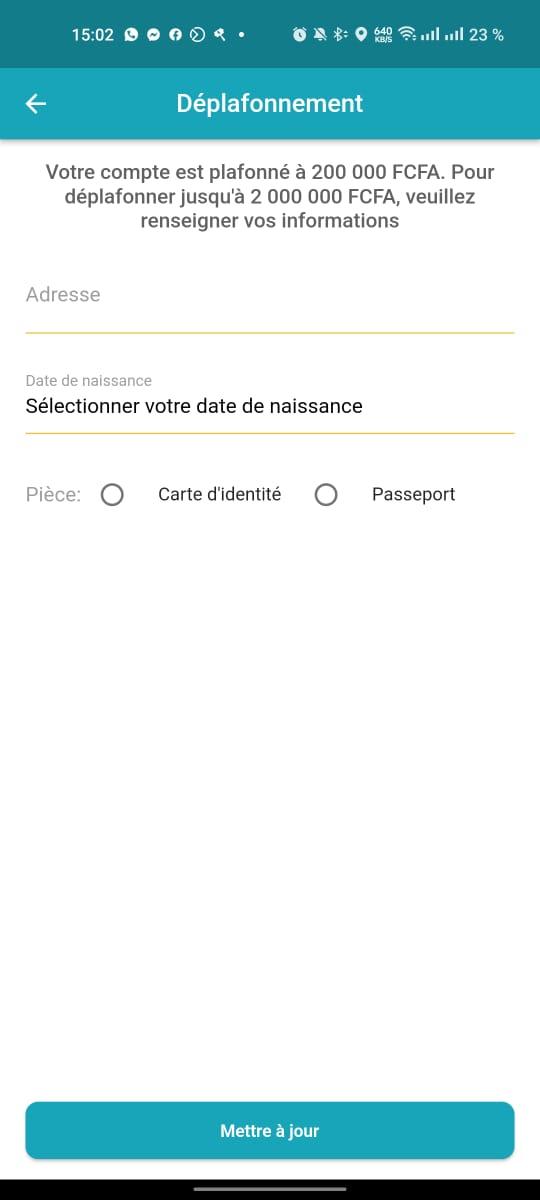This screenshot has width=540, height=1200.
Task: Tap the Carte d'identité label text
Action: coord(219,494)
